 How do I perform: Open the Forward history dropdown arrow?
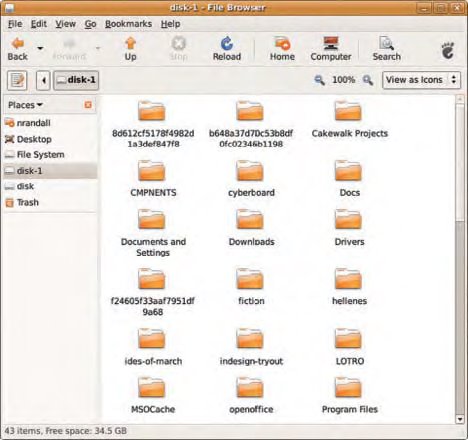click(98, 48)
